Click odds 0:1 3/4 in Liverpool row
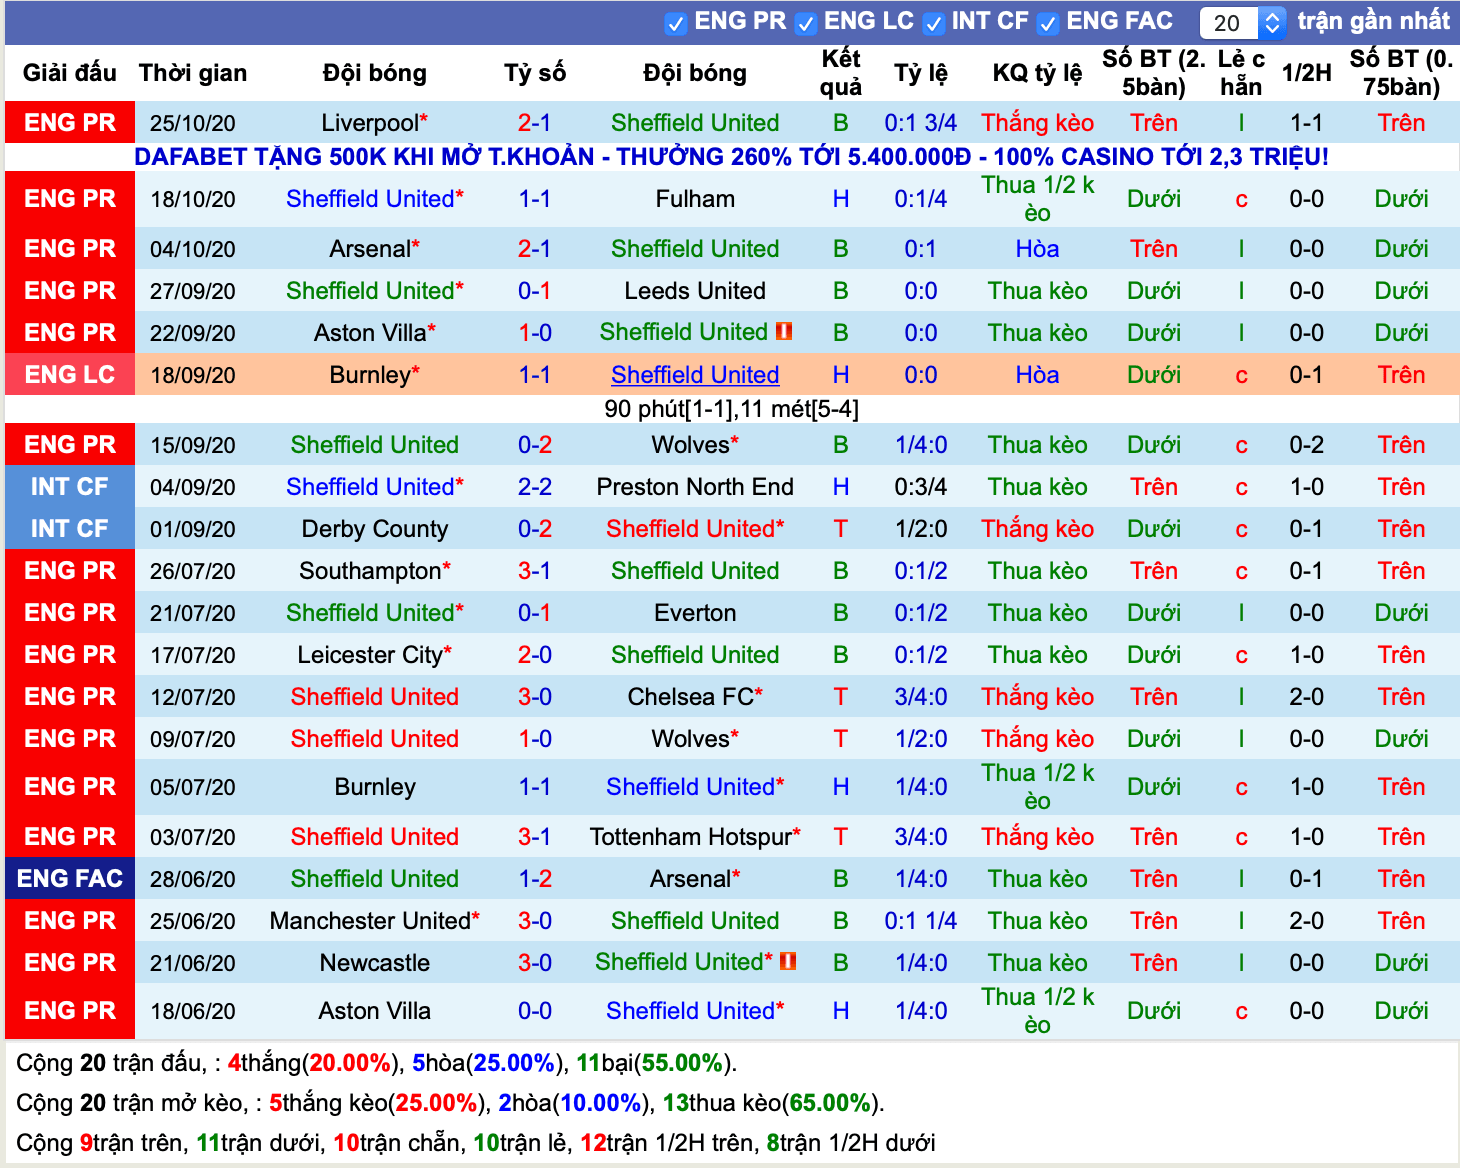Viewport: 1460px width, 1168px height. 920,123
